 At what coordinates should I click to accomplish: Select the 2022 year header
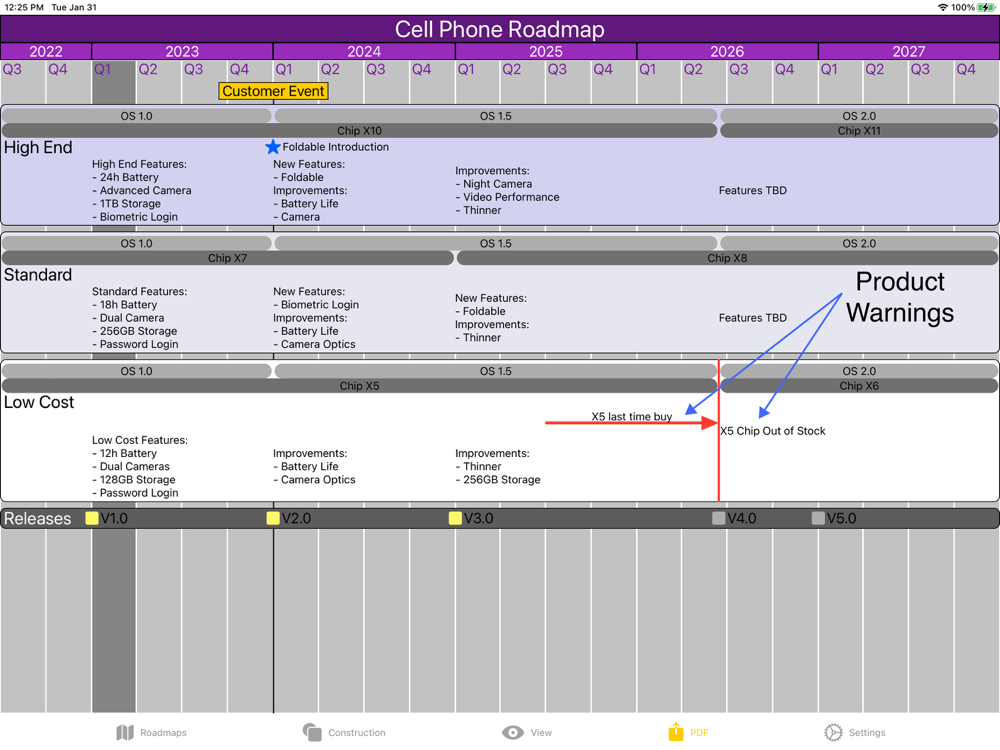[46, 51]
